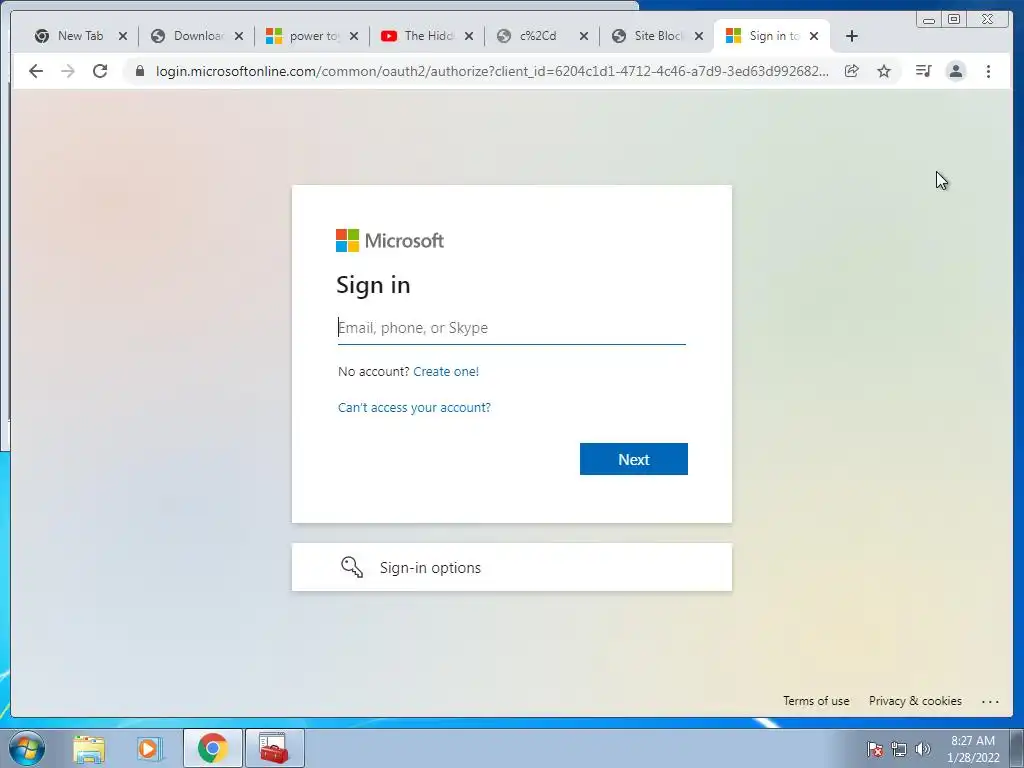Click the taskbar clock showing 8:27 AM
Screen dimensions: 1024x768
click(973, 749)
